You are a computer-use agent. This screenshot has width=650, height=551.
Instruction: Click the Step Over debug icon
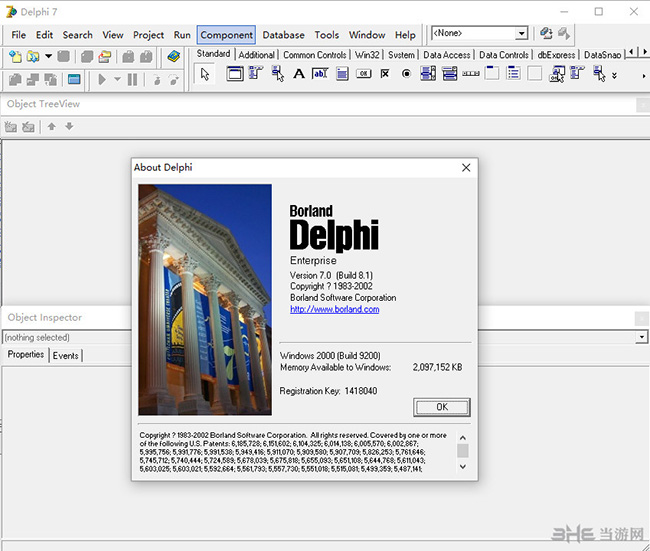click(x=174, y=80)
